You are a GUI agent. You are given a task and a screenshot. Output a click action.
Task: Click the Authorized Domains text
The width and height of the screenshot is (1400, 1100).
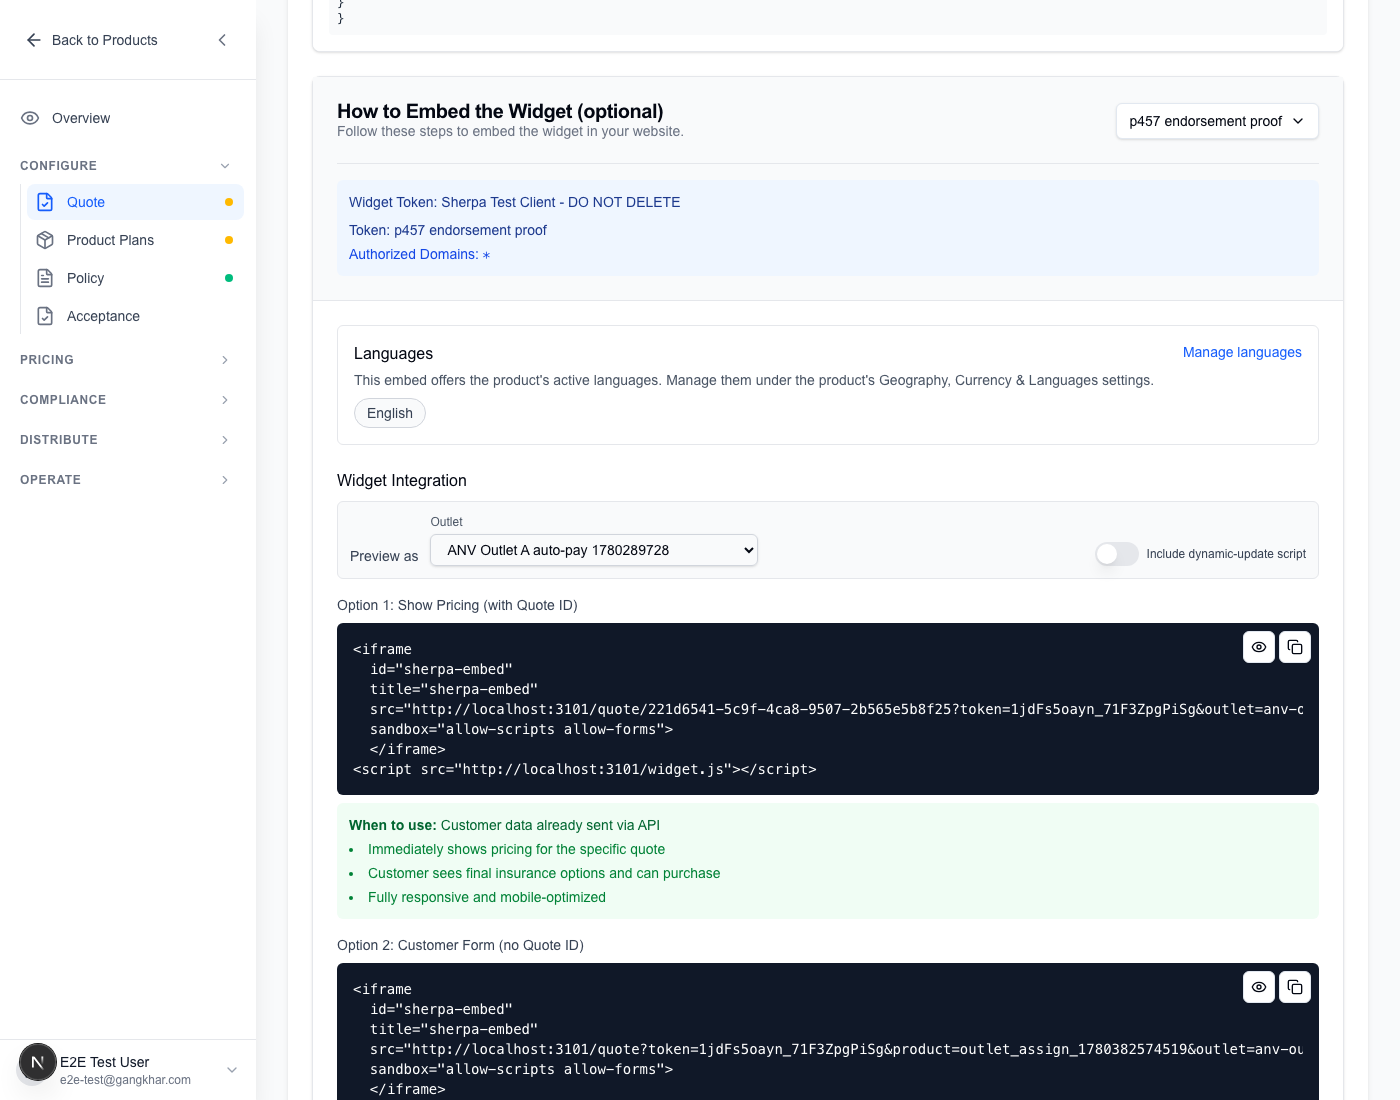[420, 254]
